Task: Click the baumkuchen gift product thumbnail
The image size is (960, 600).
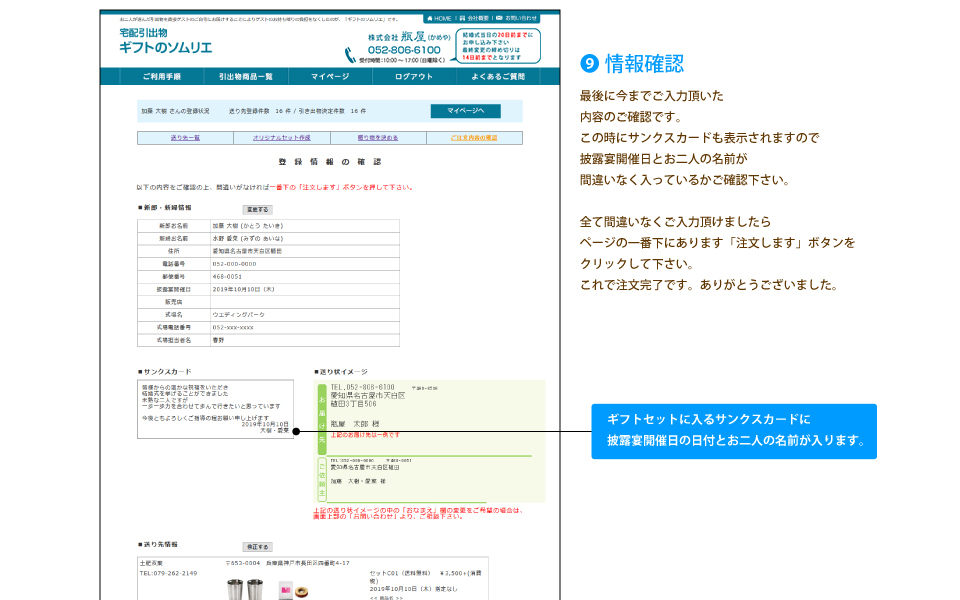Action: click(301, 590)
